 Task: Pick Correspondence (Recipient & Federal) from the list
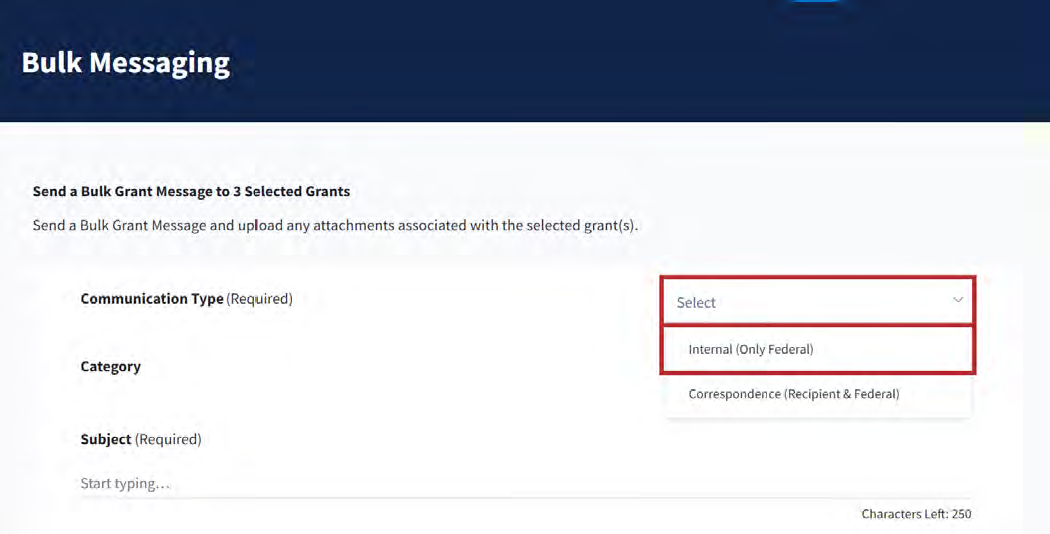(794, 394)
